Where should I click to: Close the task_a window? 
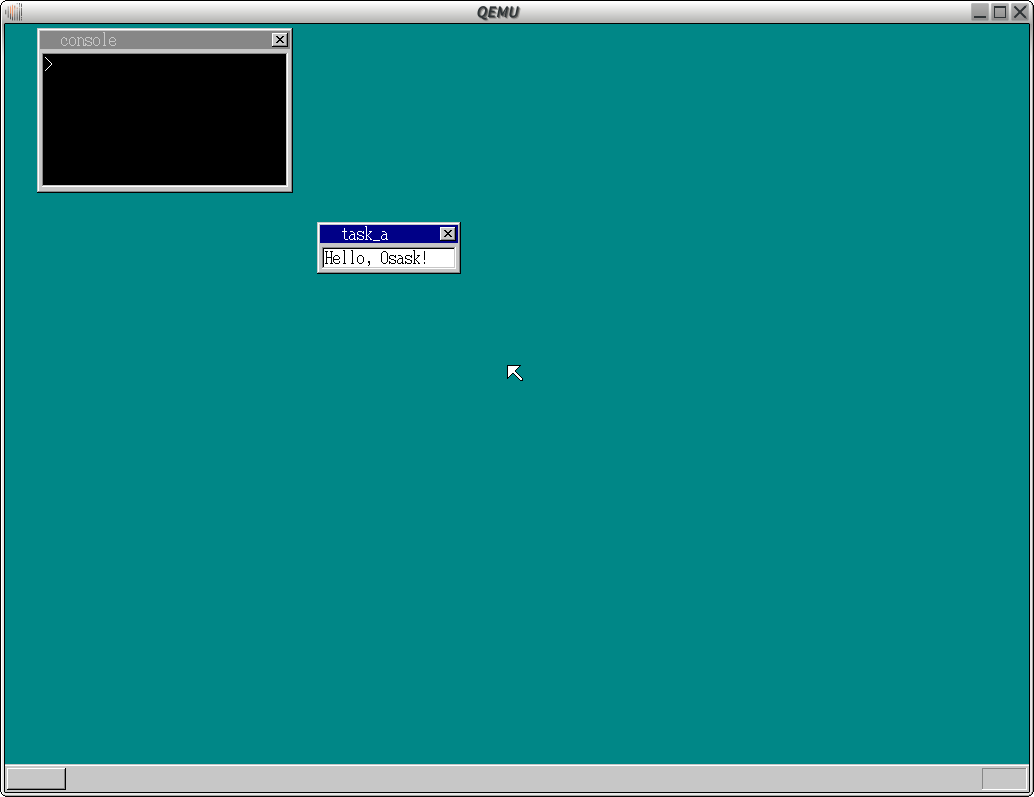click(447, 234)
